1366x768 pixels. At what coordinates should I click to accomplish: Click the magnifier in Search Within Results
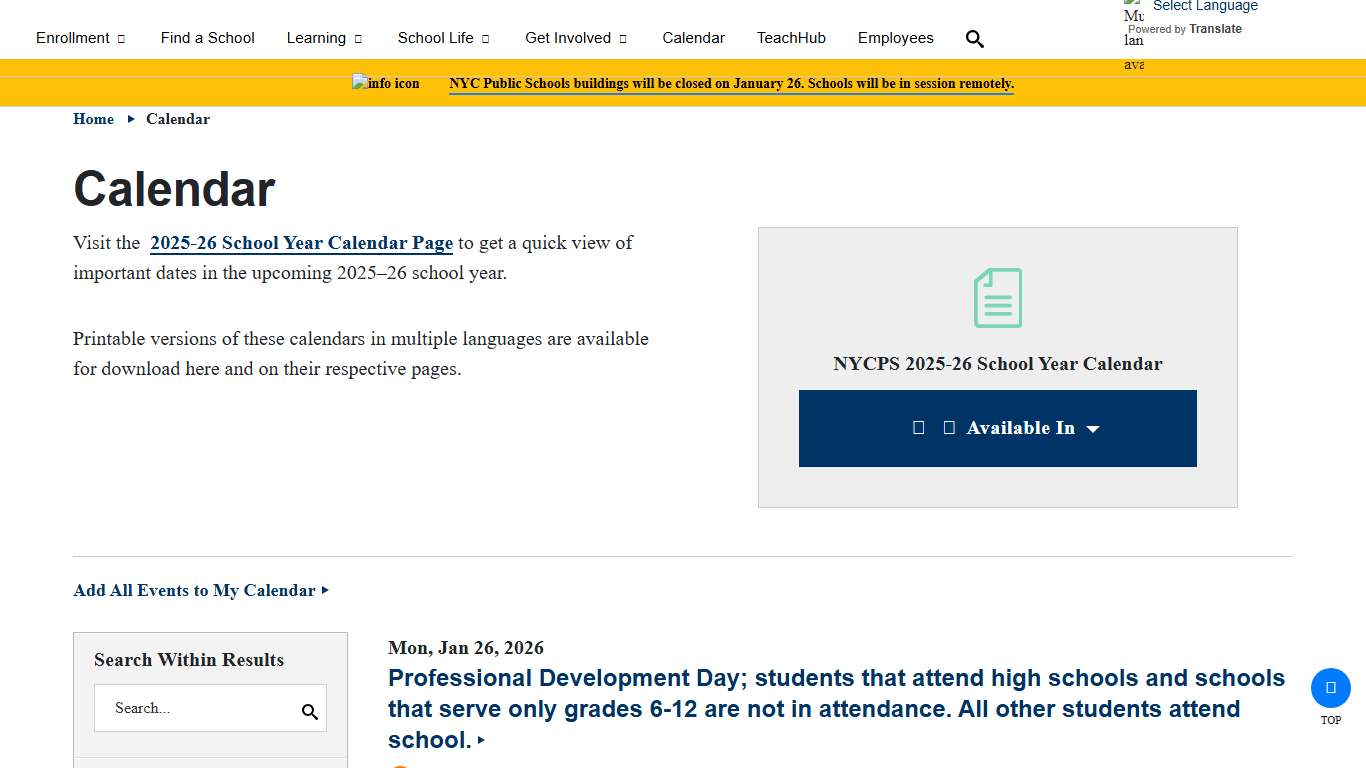tap(310, 712)
